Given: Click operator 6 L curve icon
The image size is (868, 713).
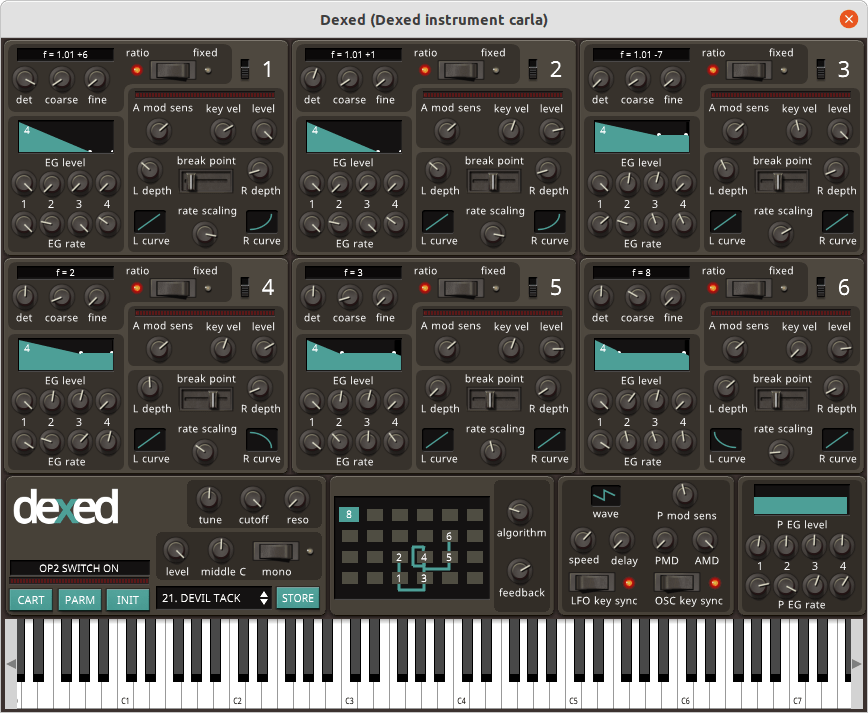Looking at the screenshot, I should pos(726,440).
